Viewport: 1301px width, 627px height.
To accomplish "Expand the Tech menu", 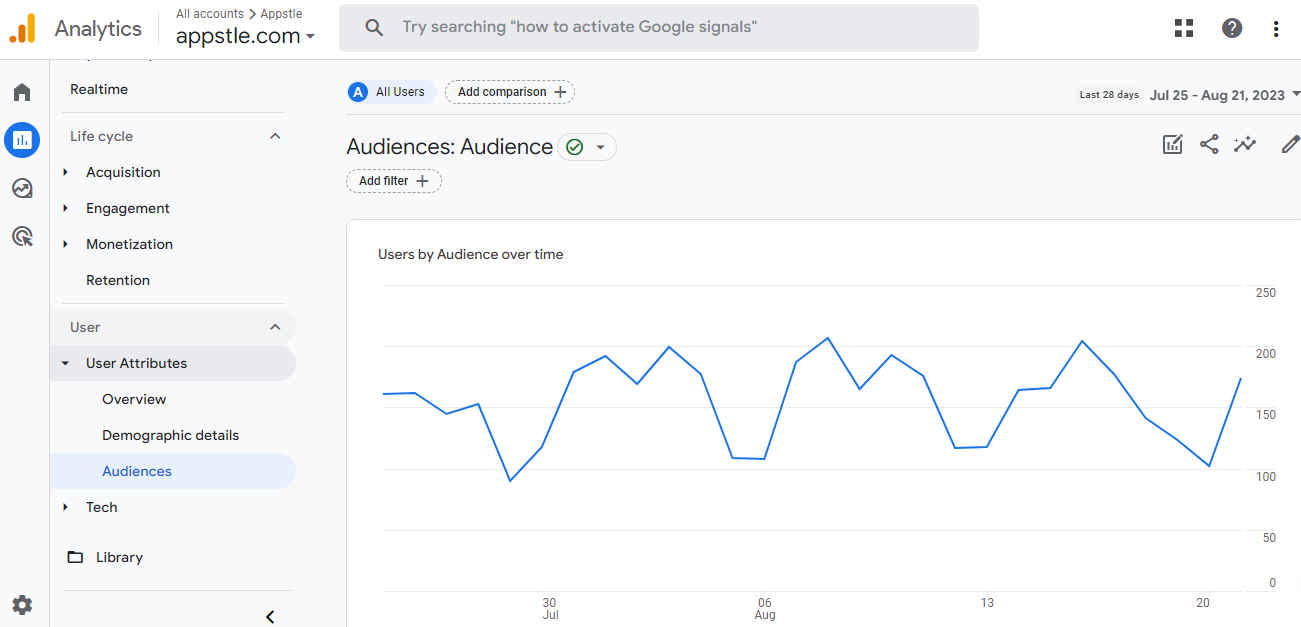I will tap(66, 507).
